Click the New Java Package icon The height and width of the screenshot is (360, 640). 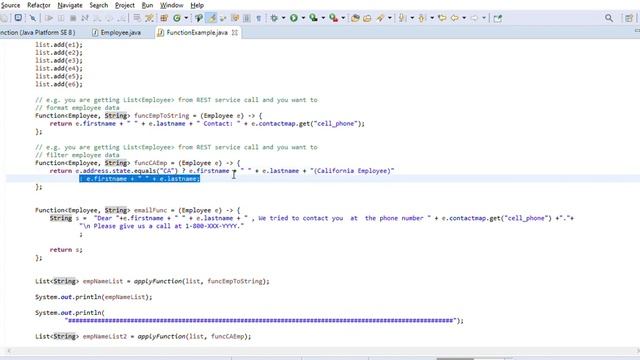(164, 18)
